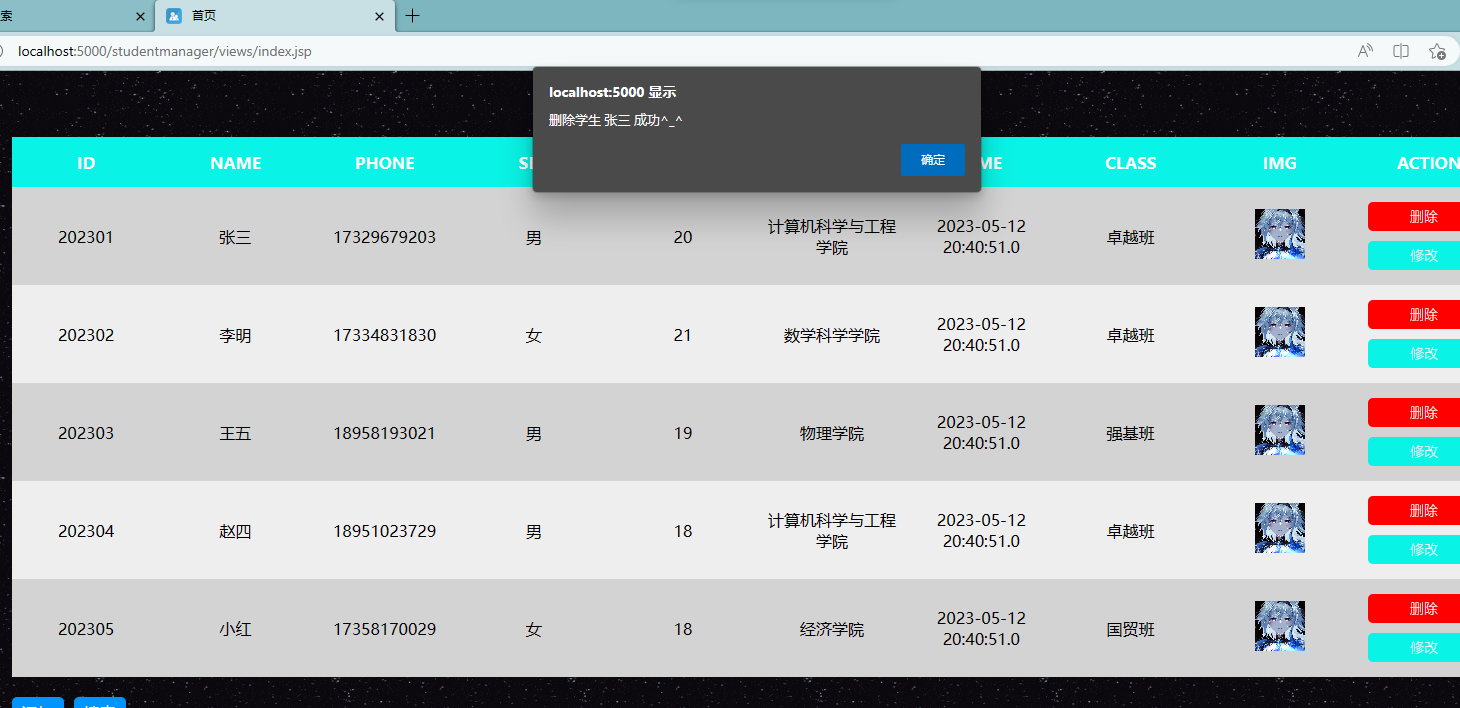Click phone number 18958193021
1460x708 pixels.
[385, 433]
